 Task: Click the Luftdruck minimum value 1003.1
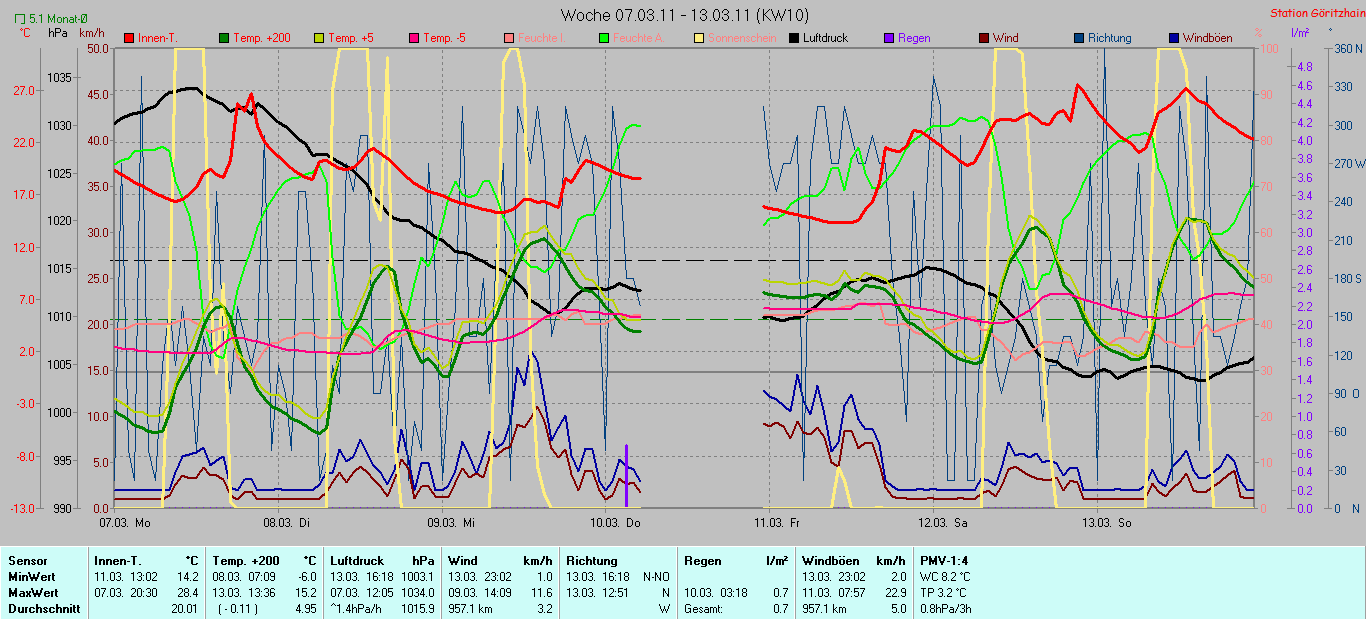tap(417, 577)
